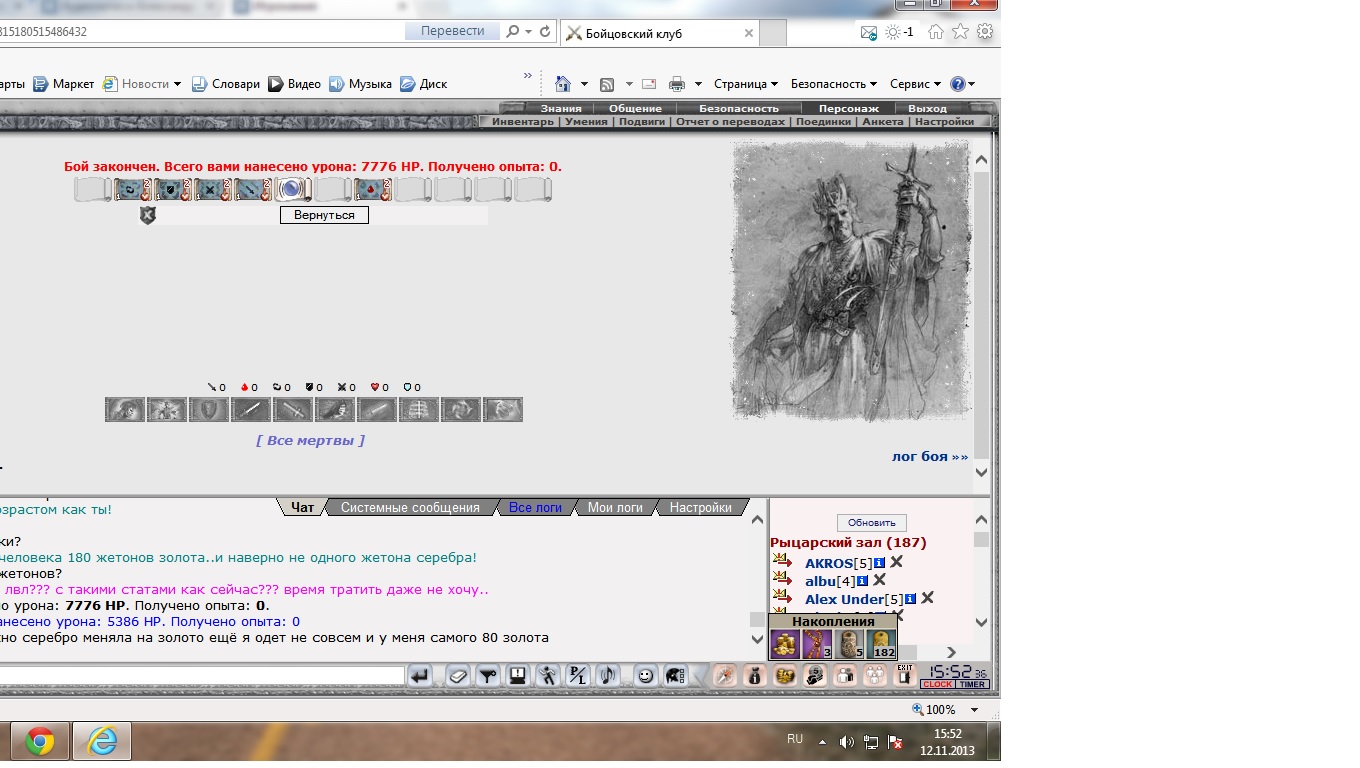Click the EXIT door icon
Image resolution: width=1360 pixels, height=768 pixels.
point(905,676)
